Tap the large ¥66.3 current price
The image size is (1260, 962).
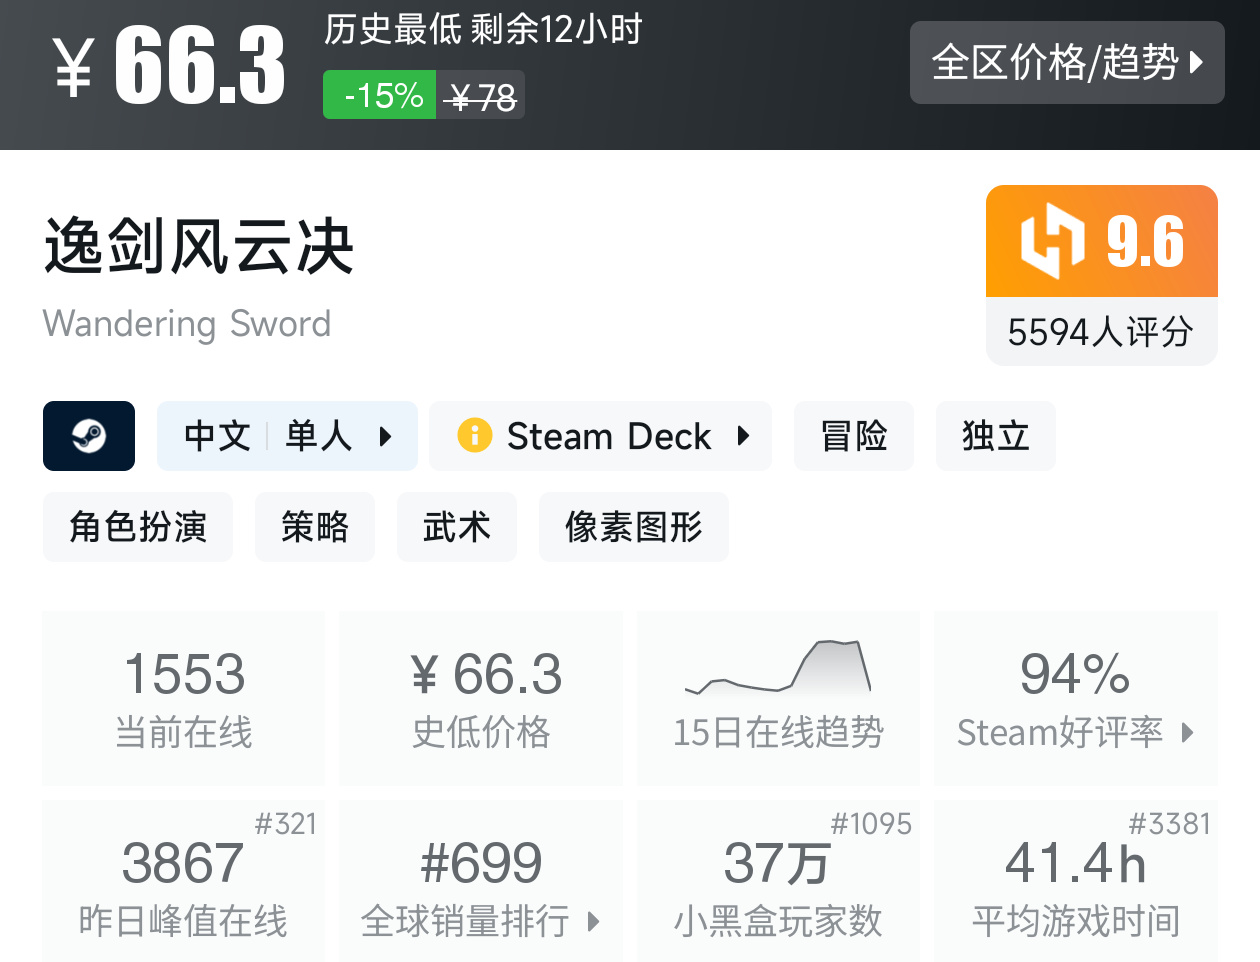tap(169, 66)
